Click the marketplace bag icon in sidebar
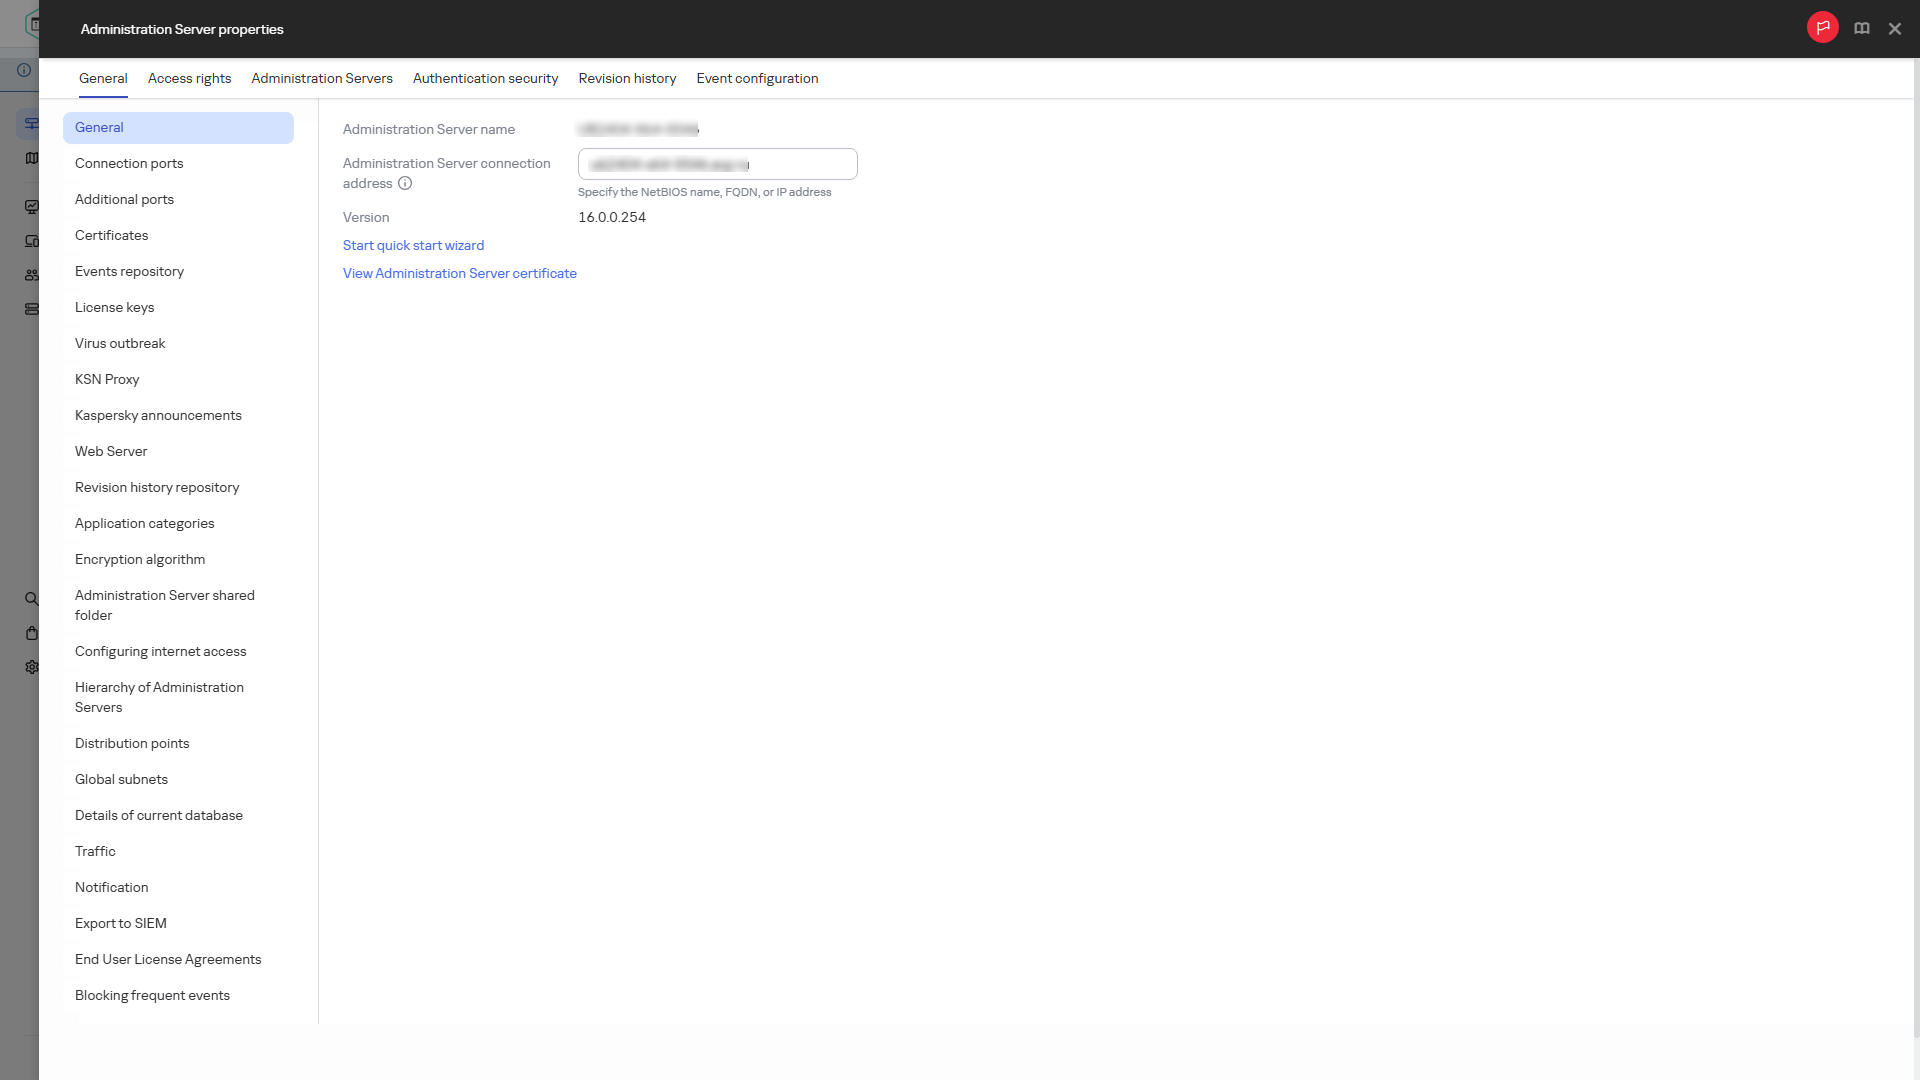This screenshot has height=1080, width=1920. click(x=32, y=633)
